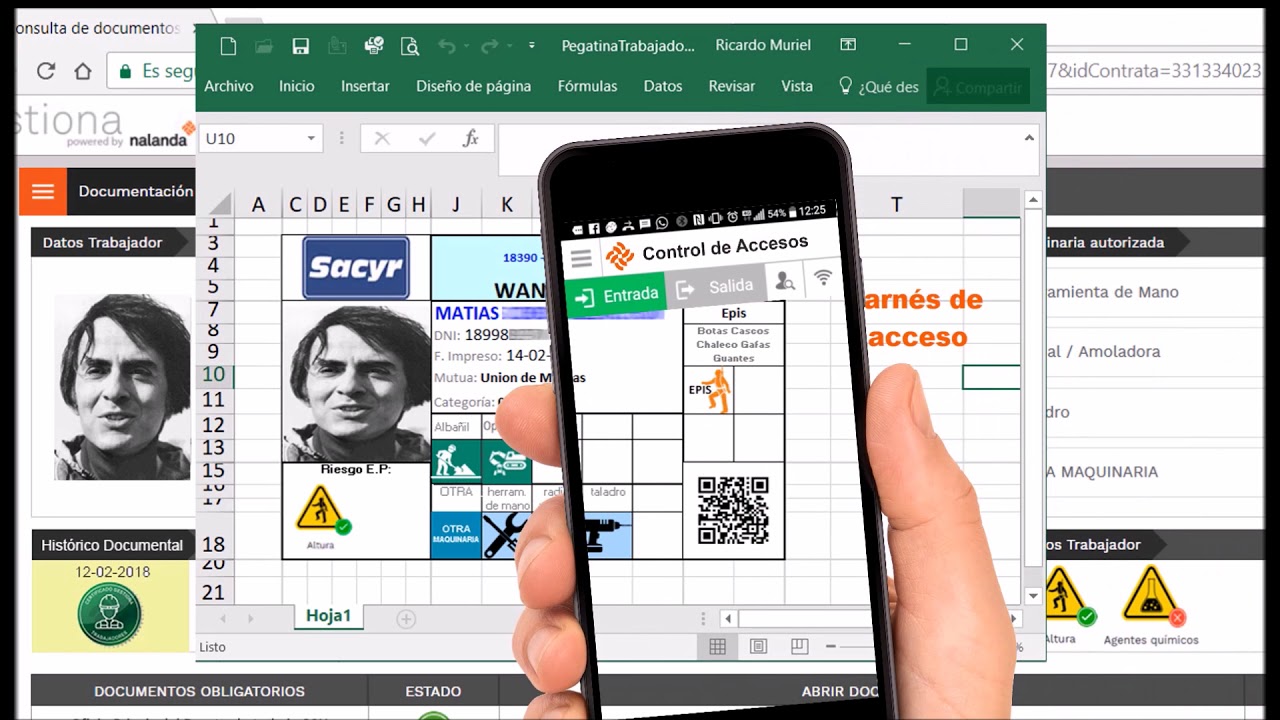Screen dimensions: 1280x720
Task: Open the Archivo tab
Action: click(x=229, y=87)
